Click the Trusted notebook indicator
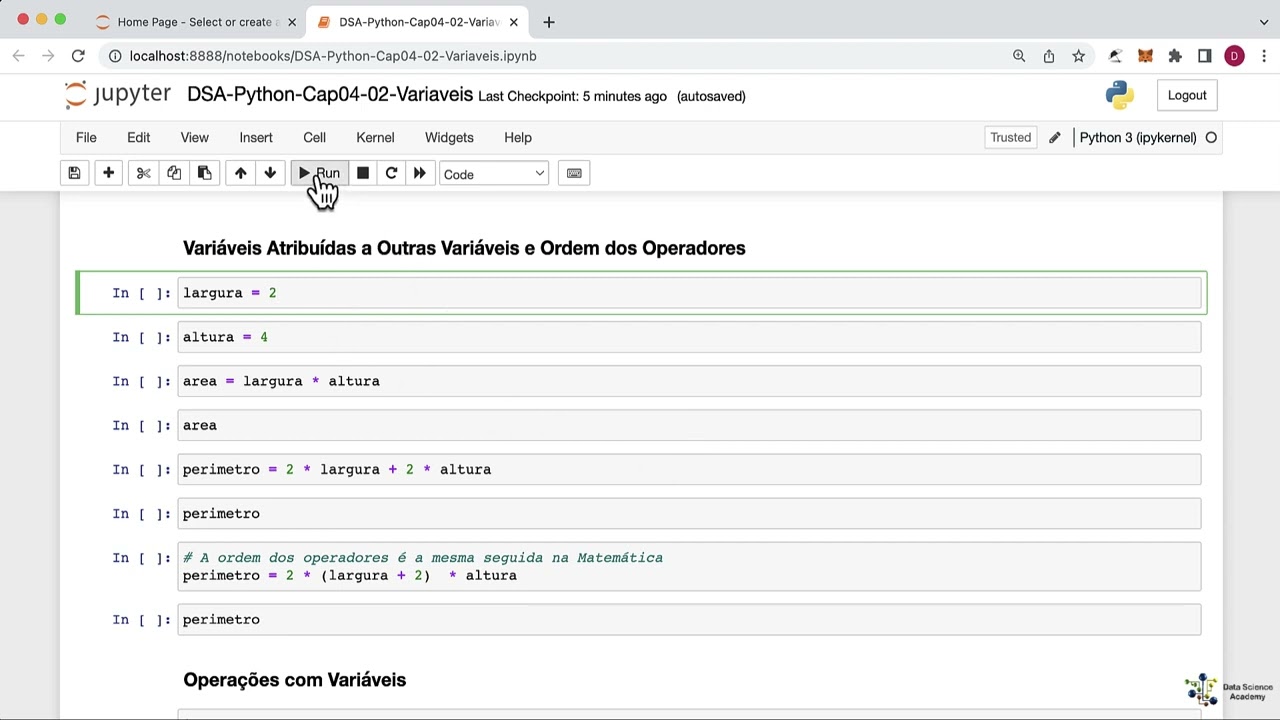Screen dimensions: 1280x720 [1010, 138]
